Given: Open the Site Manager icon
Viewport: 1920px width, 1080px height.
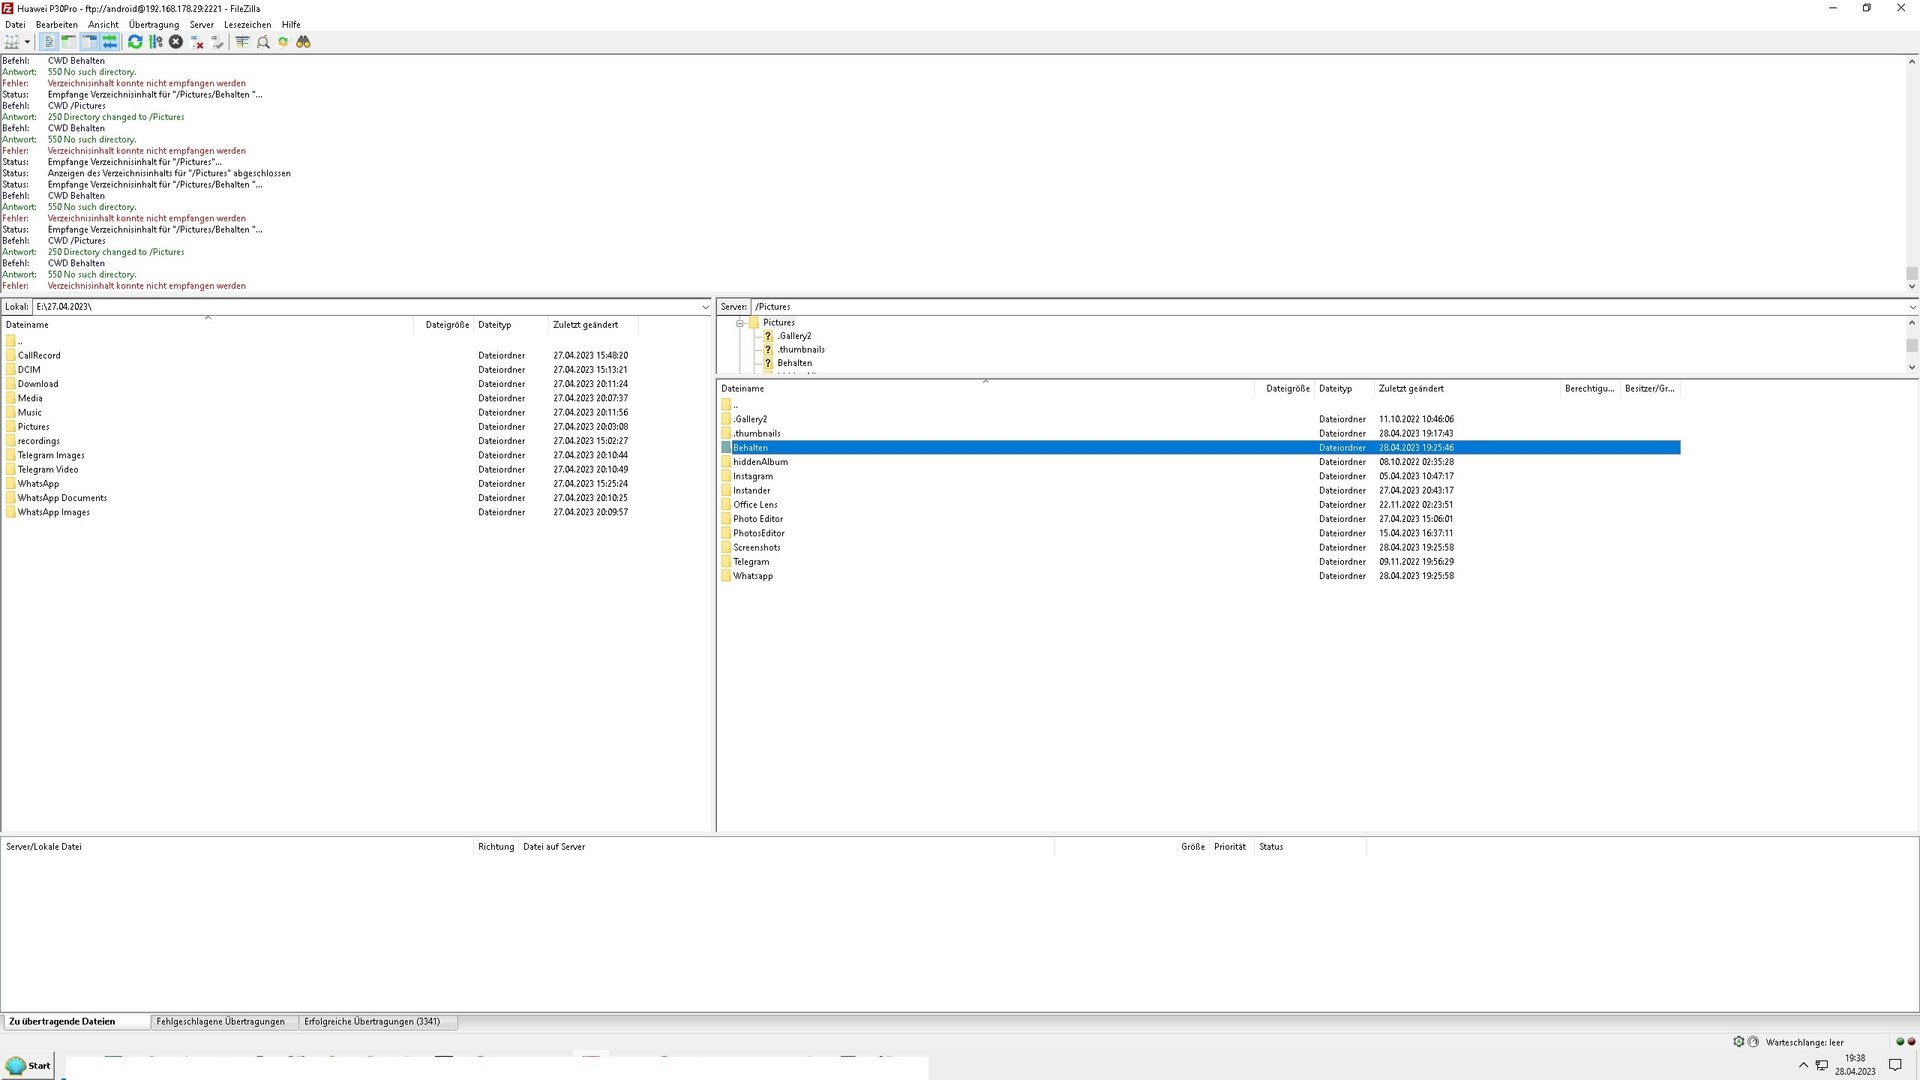Looking at the screenshot, I should [x=12, y=42].
